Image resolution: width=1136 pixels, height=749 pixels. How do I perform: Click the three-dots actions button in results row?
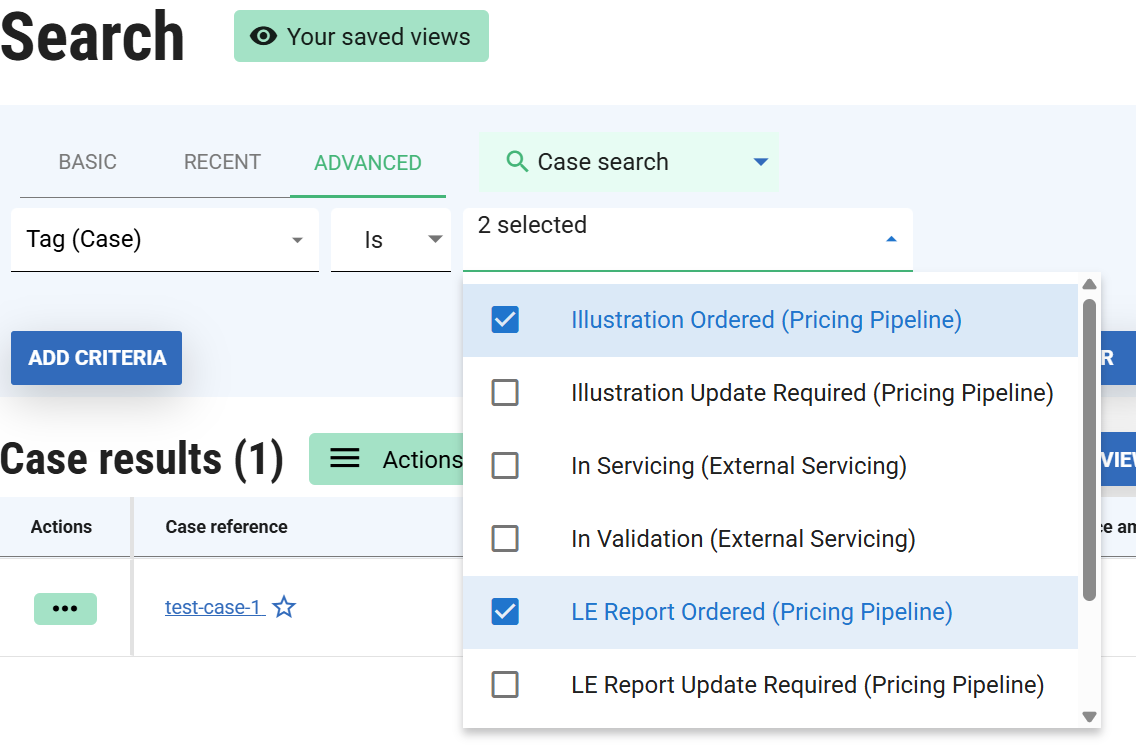(x=65, y=609)
